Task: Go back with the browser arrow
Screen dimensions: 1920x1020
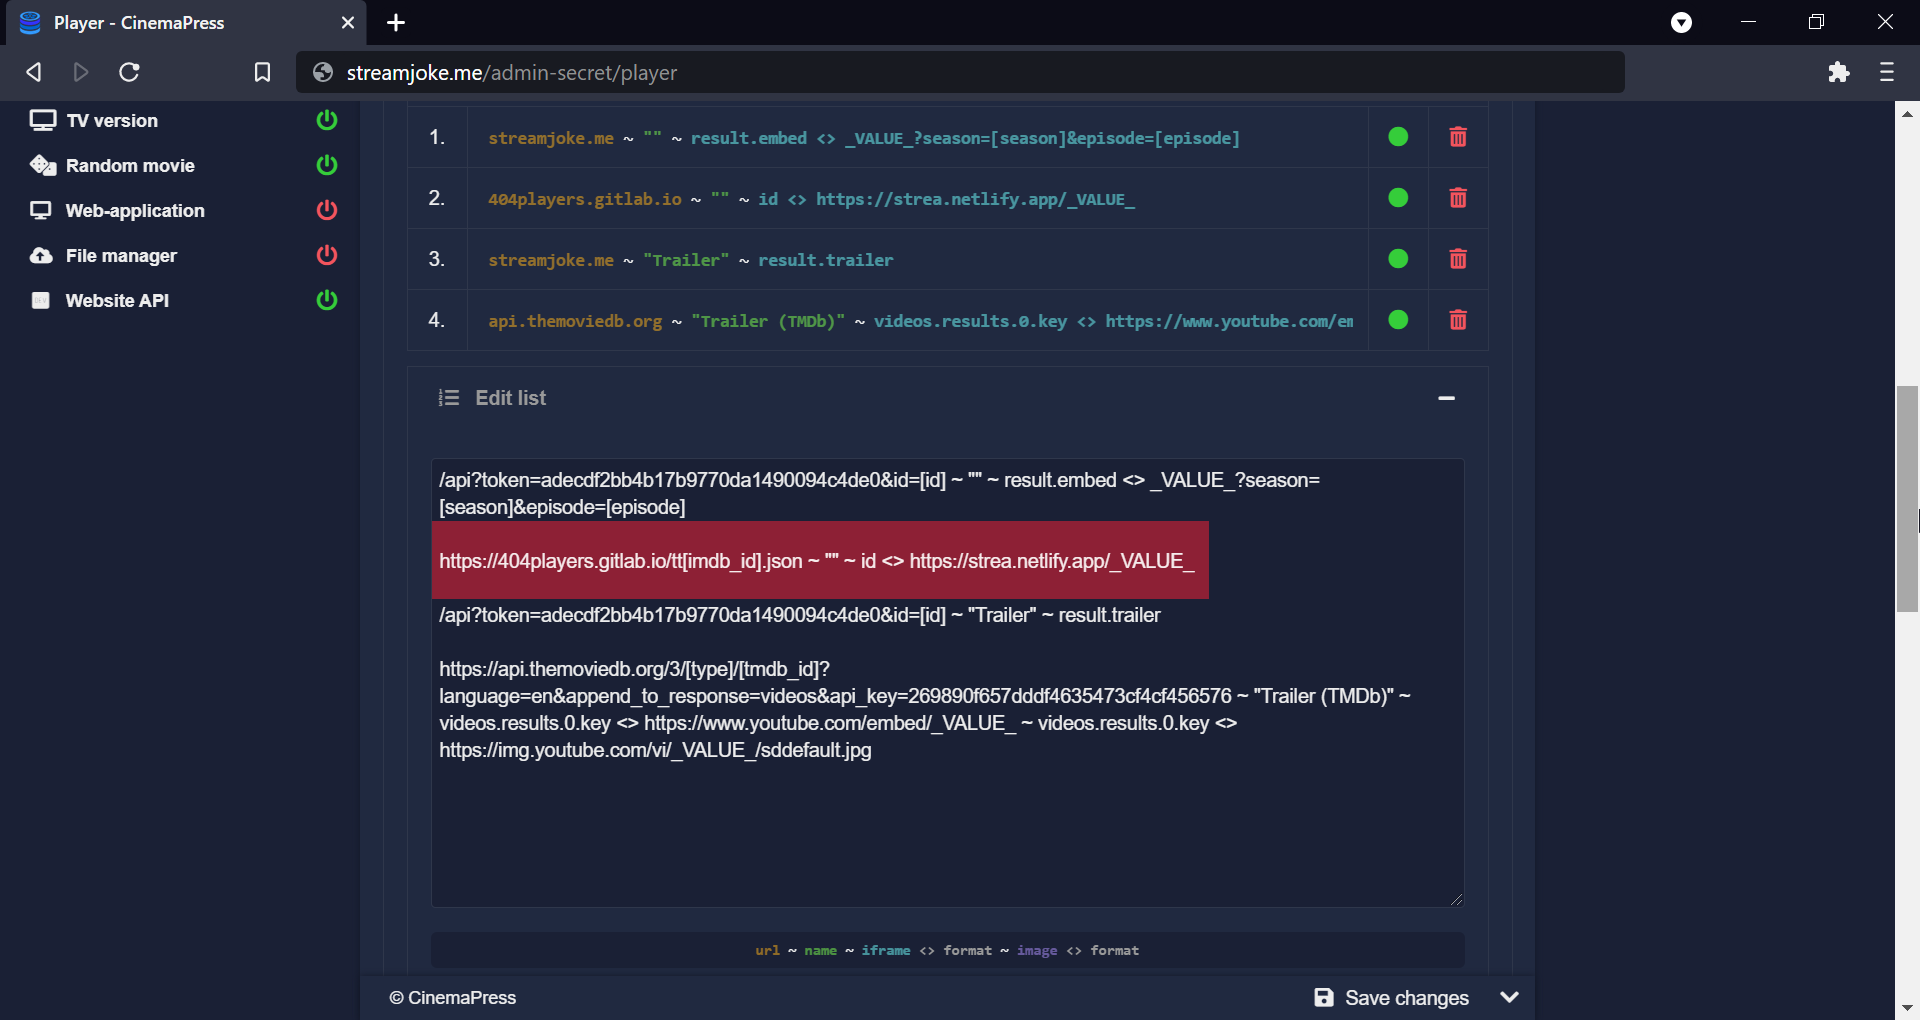Action: click(x=34, y=72)
